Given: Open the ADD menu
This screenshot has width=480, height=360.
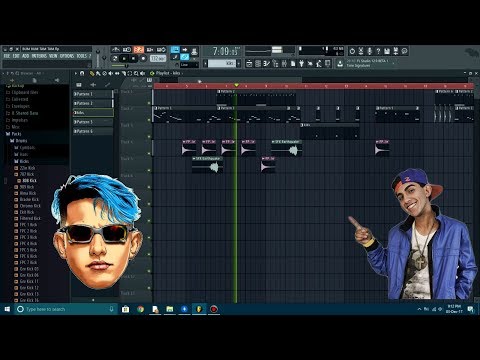Looking at the screenshot, I should [25, 56].
